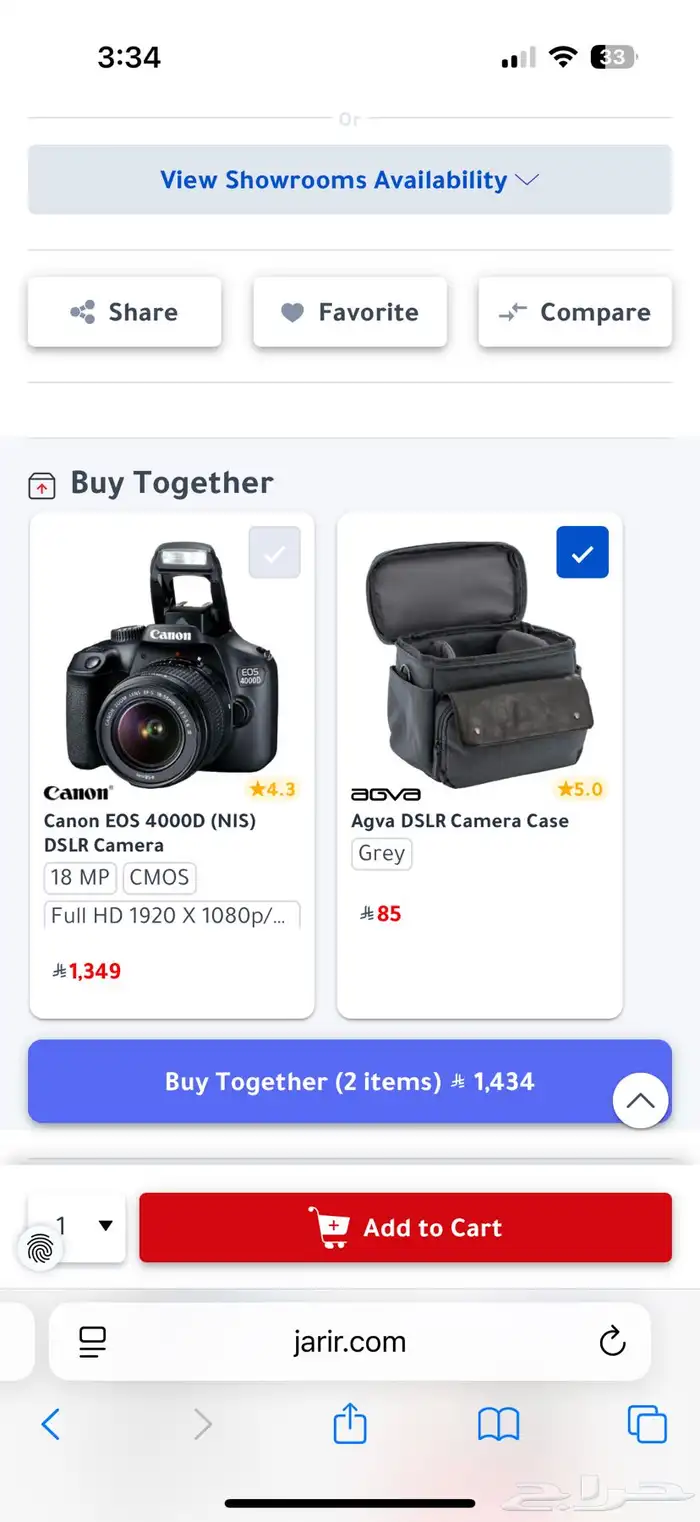
Task: Open Agva DSLR Camera Case title link
Action: coord(459,821)
